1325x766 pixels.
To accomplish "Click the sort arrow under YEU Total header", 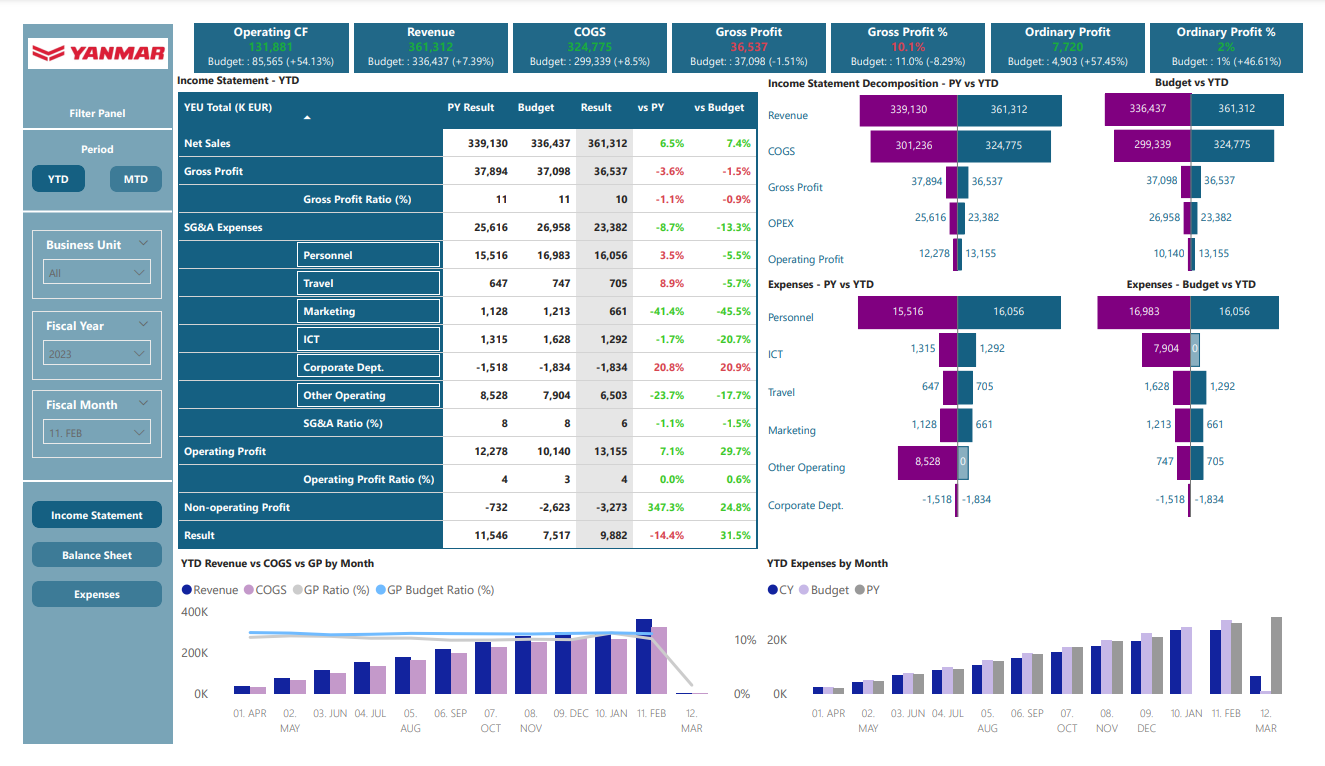I will [x=308, y=116].
